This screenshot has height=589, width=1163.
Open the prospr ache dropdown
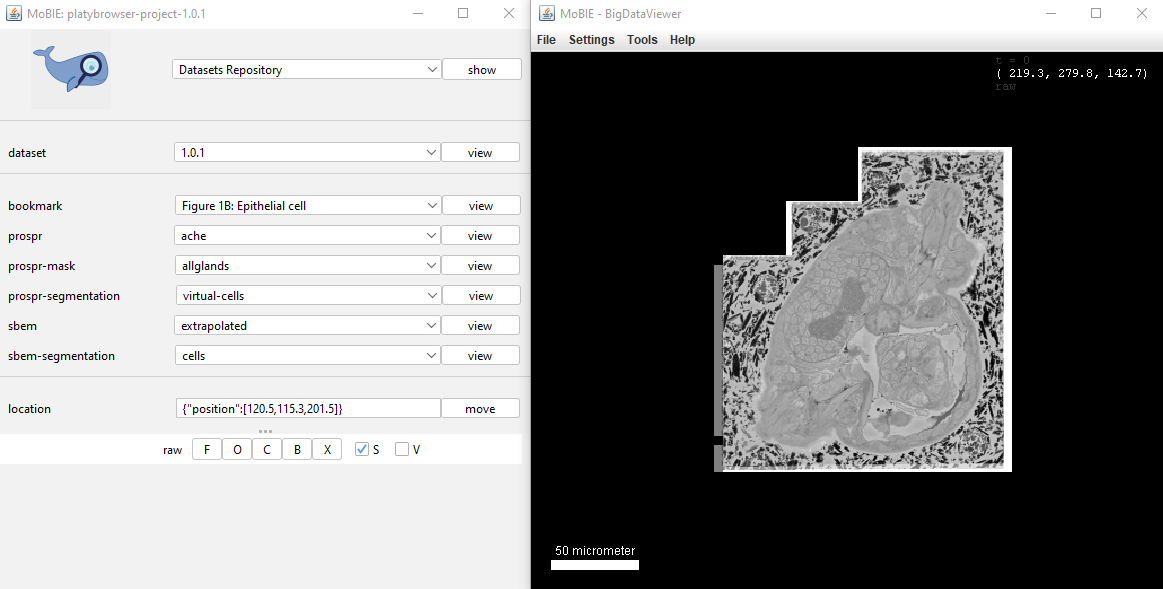[x=308, y=236]
